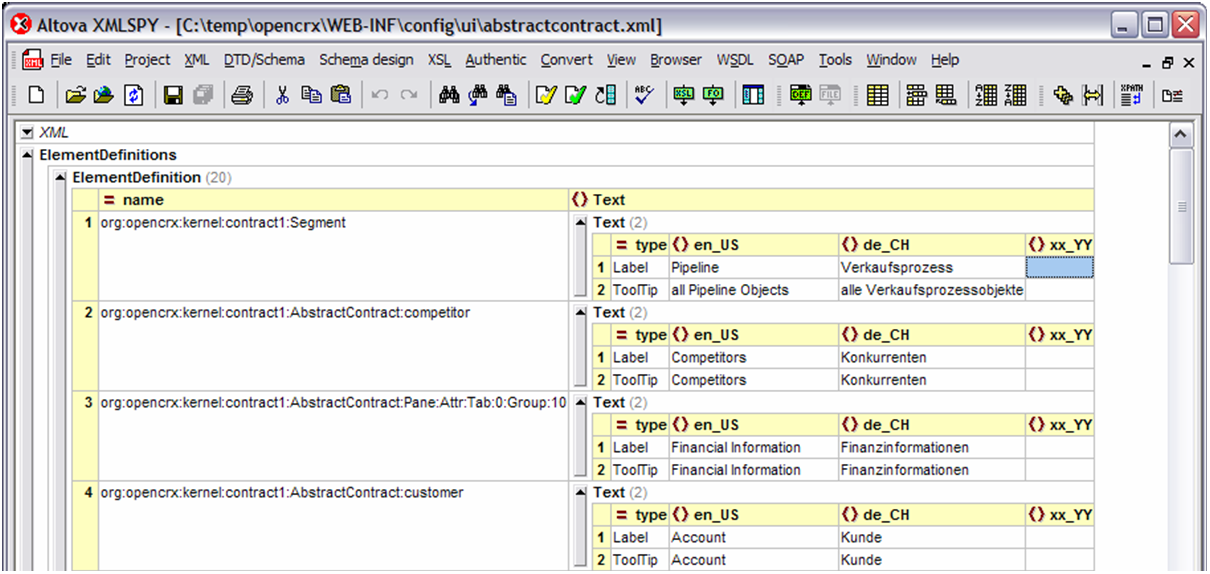Collapse the ElementDefinitions node

click(27, 155)
